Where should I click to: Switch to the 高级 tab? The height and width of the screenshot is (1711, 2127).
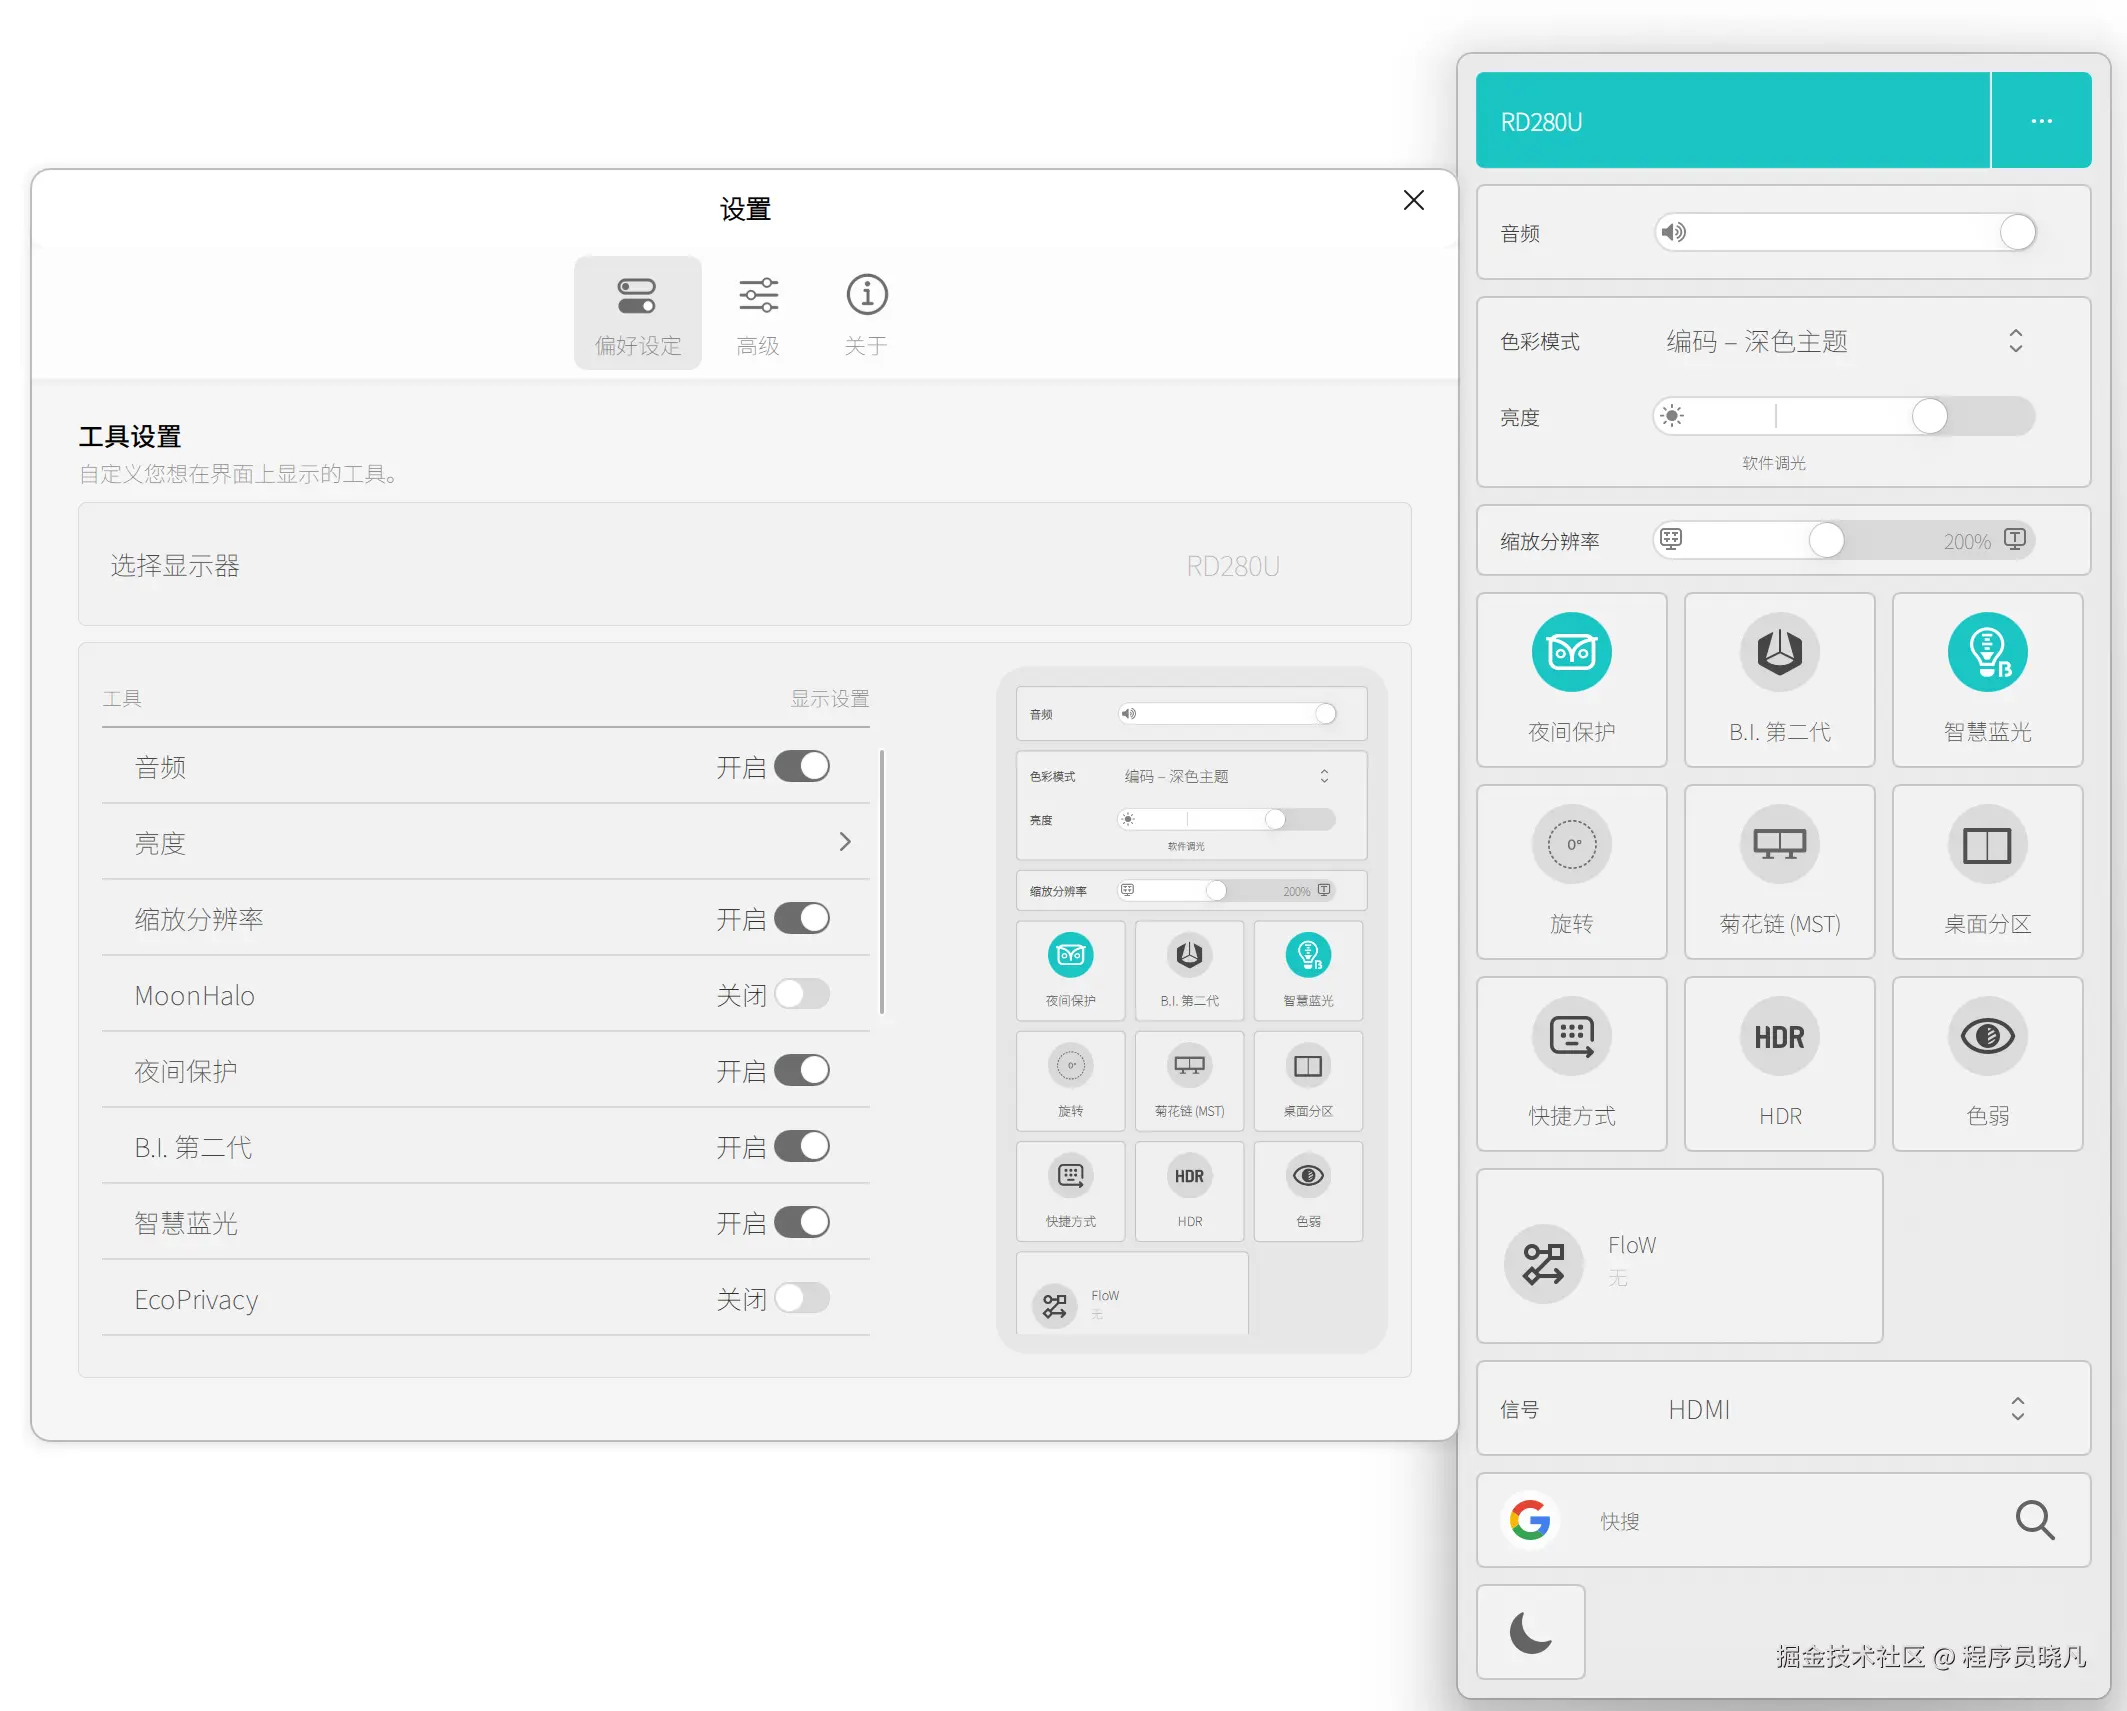point(757,314)
